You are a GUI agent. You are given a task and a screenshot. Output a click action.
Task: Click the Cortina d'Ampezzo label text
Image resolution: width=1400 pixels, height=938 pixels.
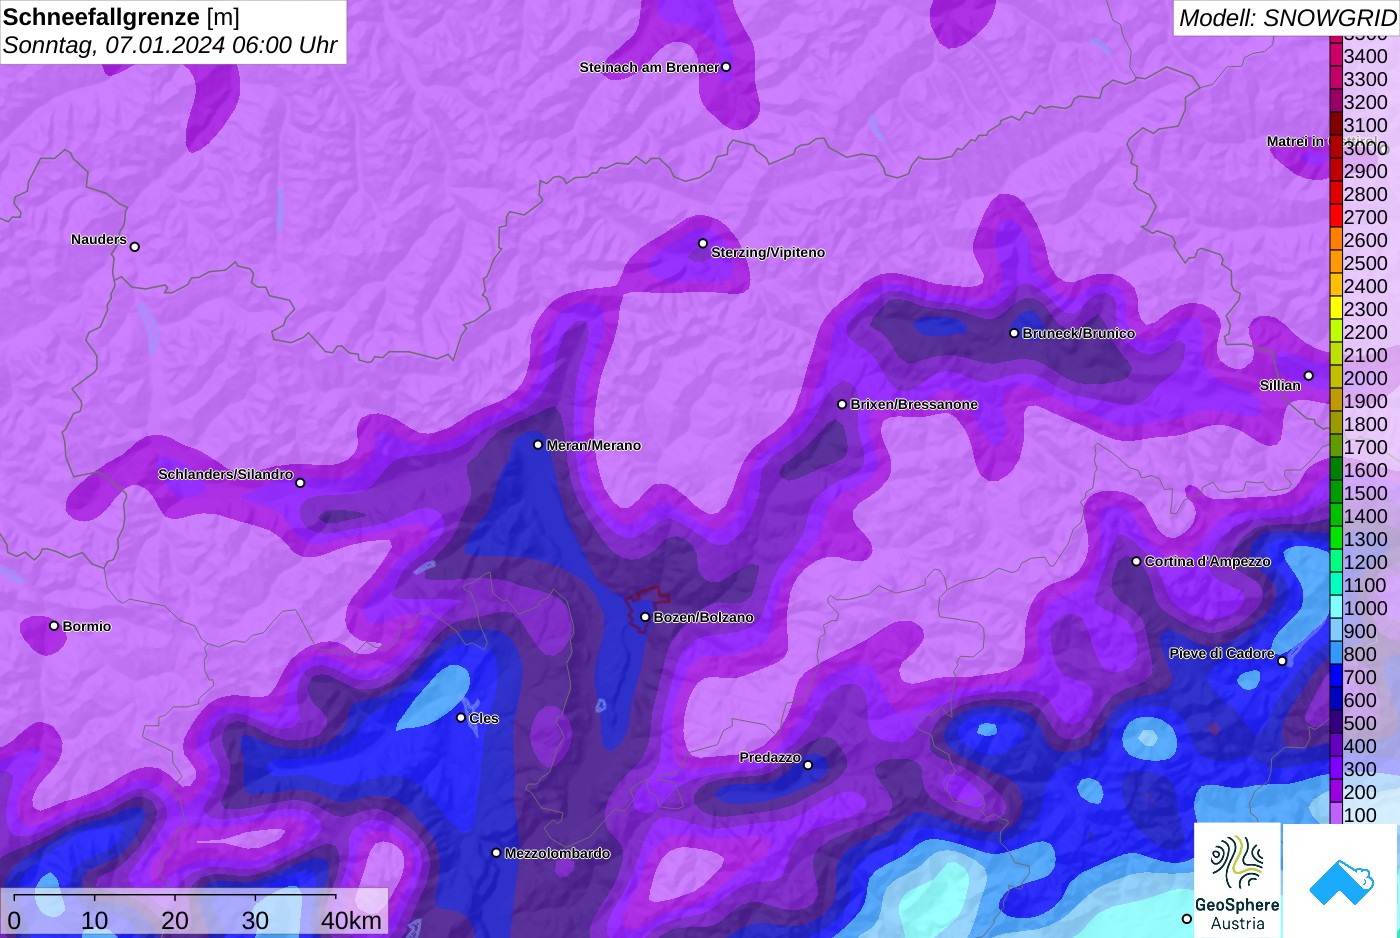coord(1208,561)
